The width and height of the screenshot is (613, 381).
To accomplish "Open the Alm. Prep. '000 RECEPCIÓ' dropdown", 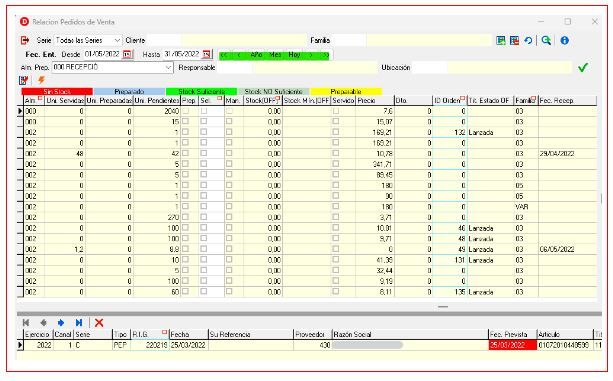I will pos(168,68).
